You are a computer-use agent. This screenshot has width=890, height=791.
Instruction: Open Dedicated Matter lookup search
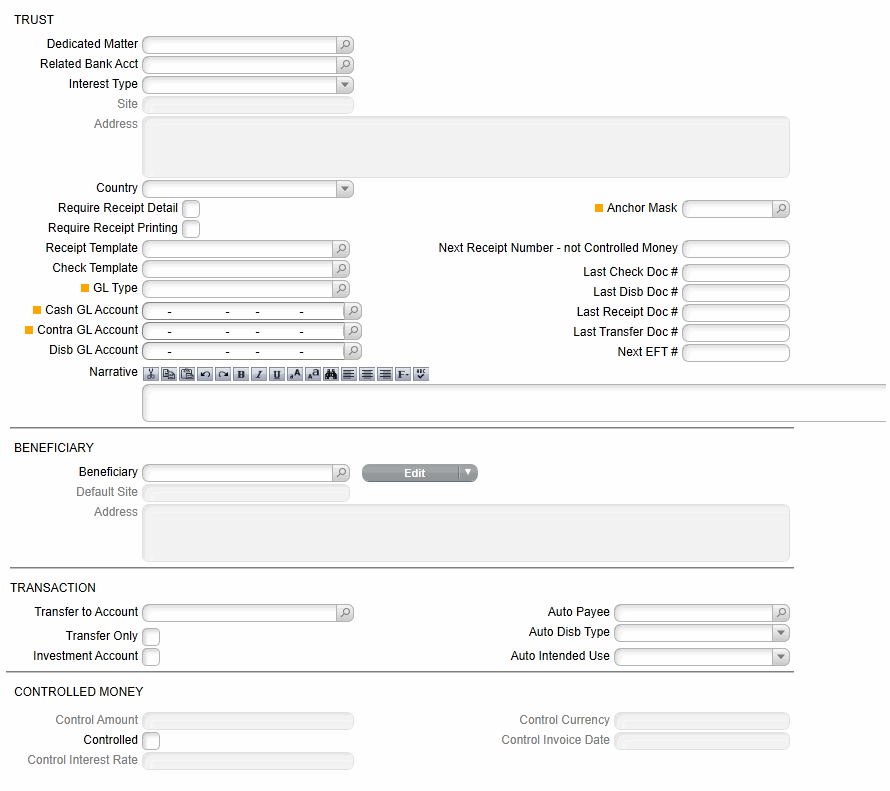click(345, 44)
